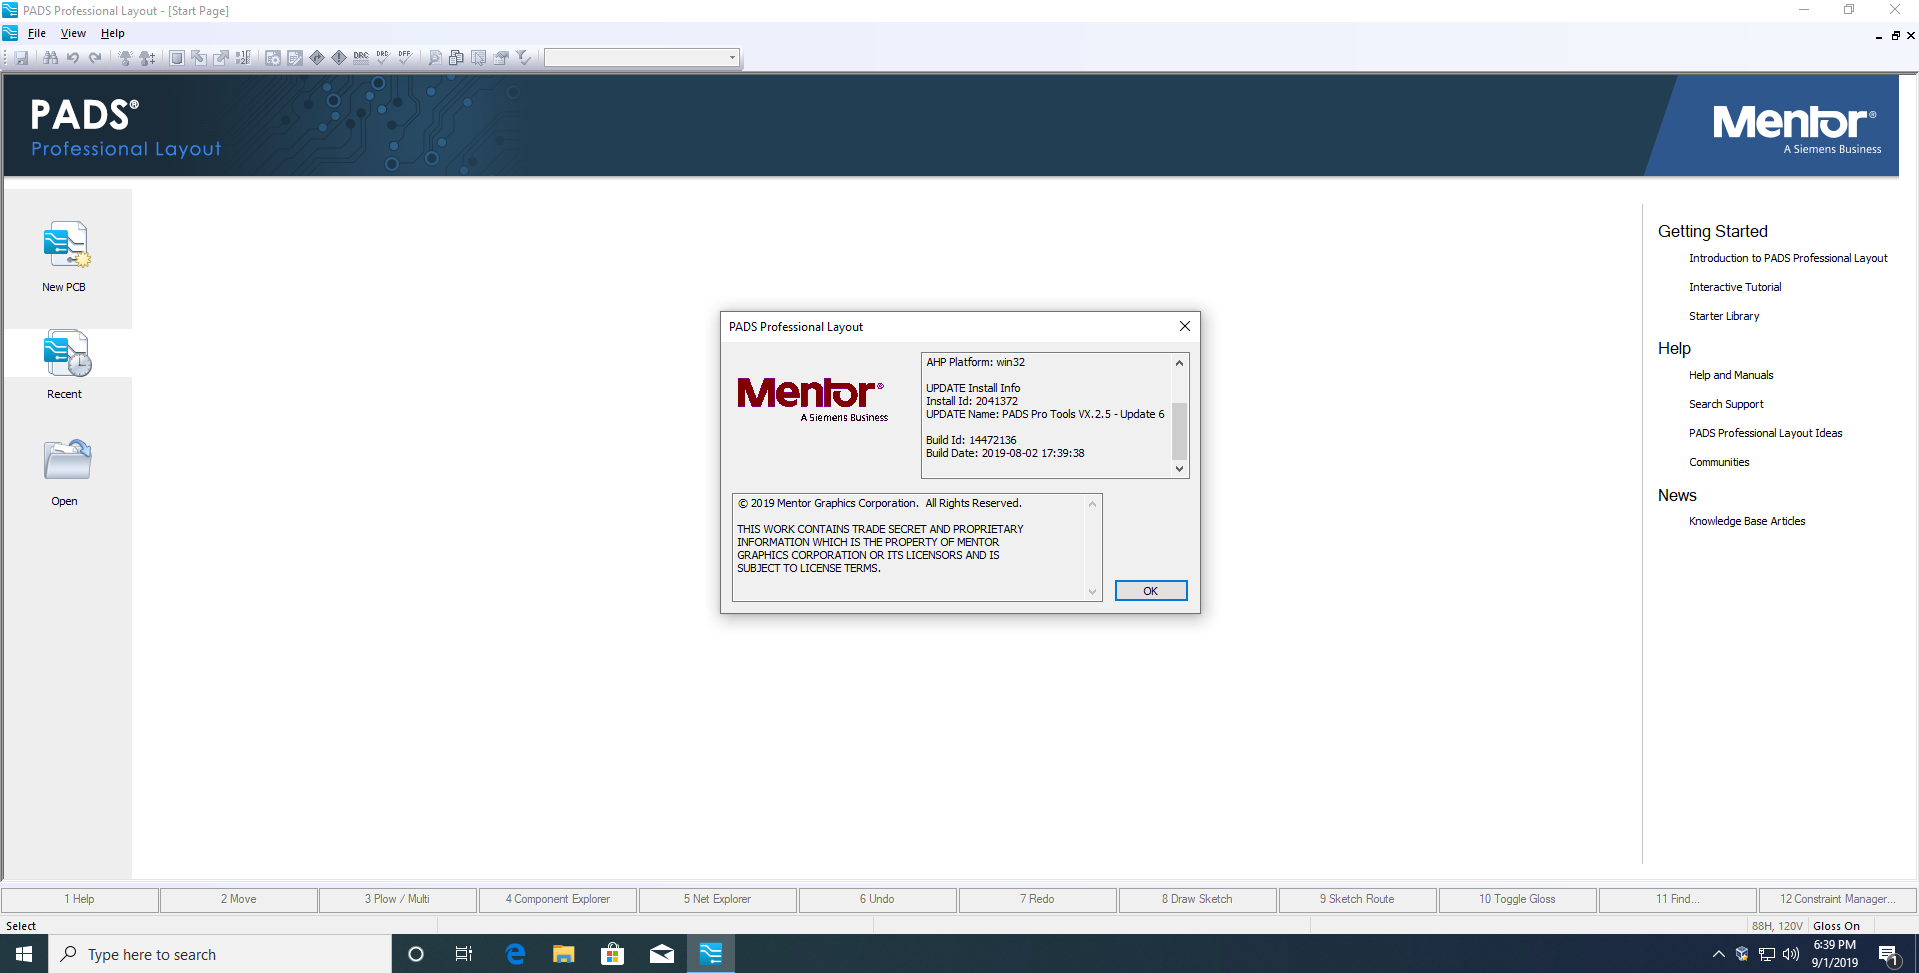Click the single lamp highlight icon
Image resolution: width=1919 pixels, height=973 pixels.
125,58
